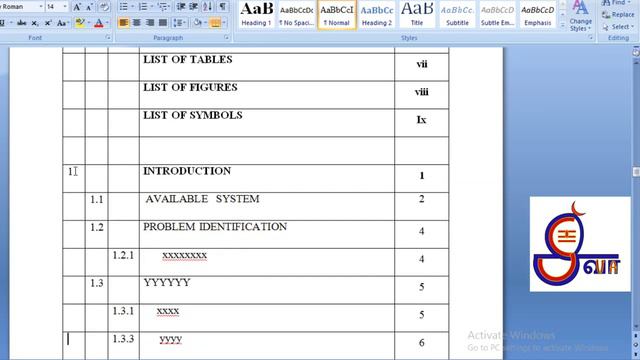Apply the Subtitle style
Viewport: 640px width, 360px height.
point(457,15)
